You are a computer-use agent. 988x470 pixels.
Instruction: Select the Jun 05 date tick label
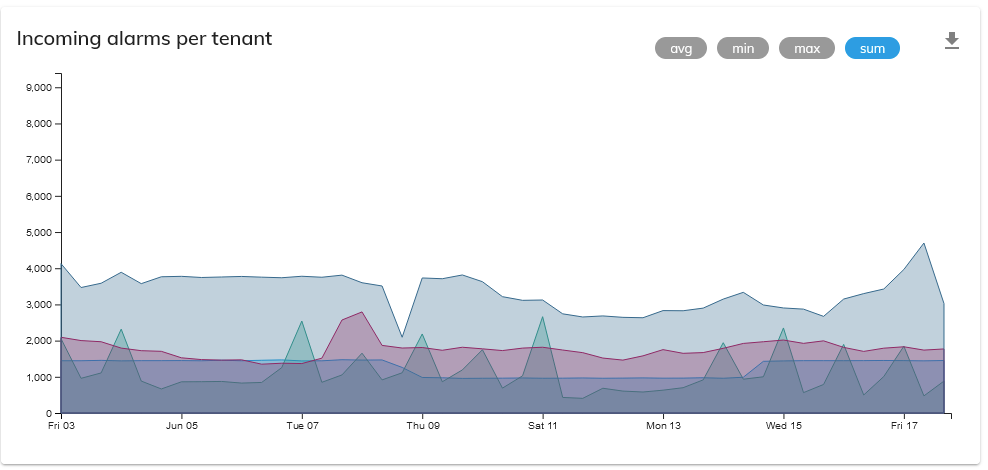click(181, 425)
